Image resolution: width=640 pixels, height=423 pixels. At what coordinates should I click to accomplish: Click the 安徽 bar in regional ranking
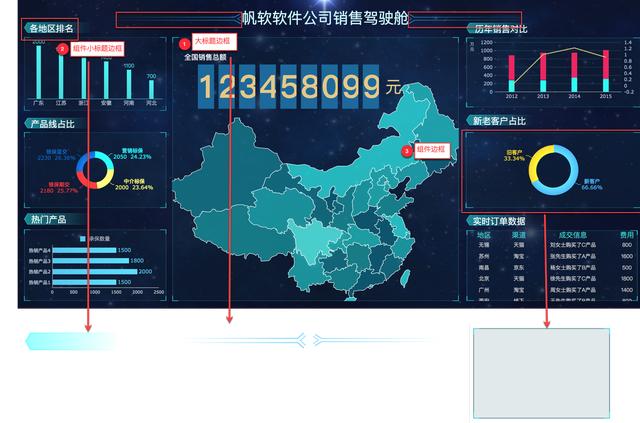pyautogui.click(x=106, y=80)
